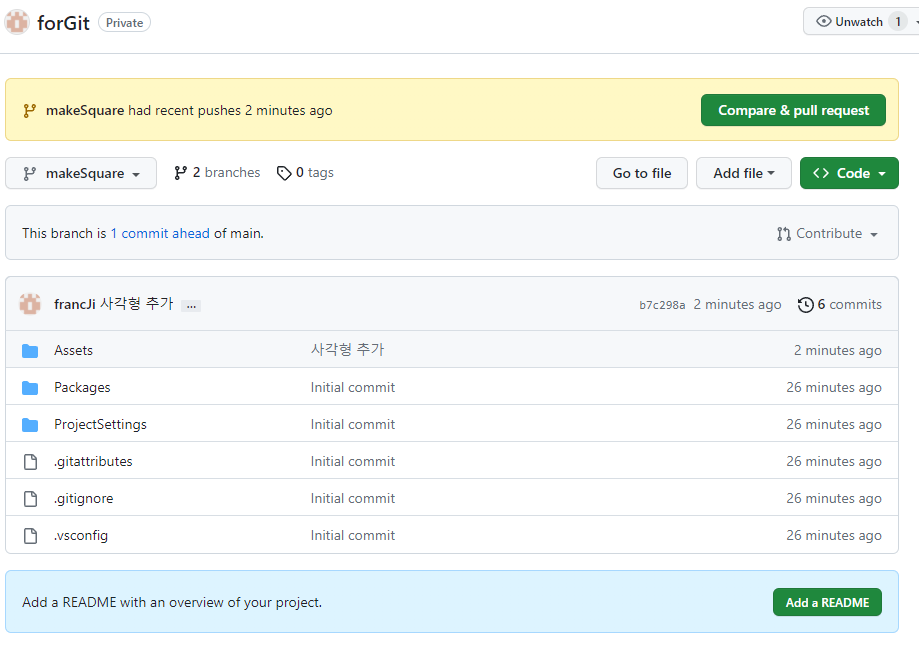The height and width of the screenshot is (651, 919).
Task: Click the Assets folder icon
Action: pyautogui.click(x=30, y=350)
